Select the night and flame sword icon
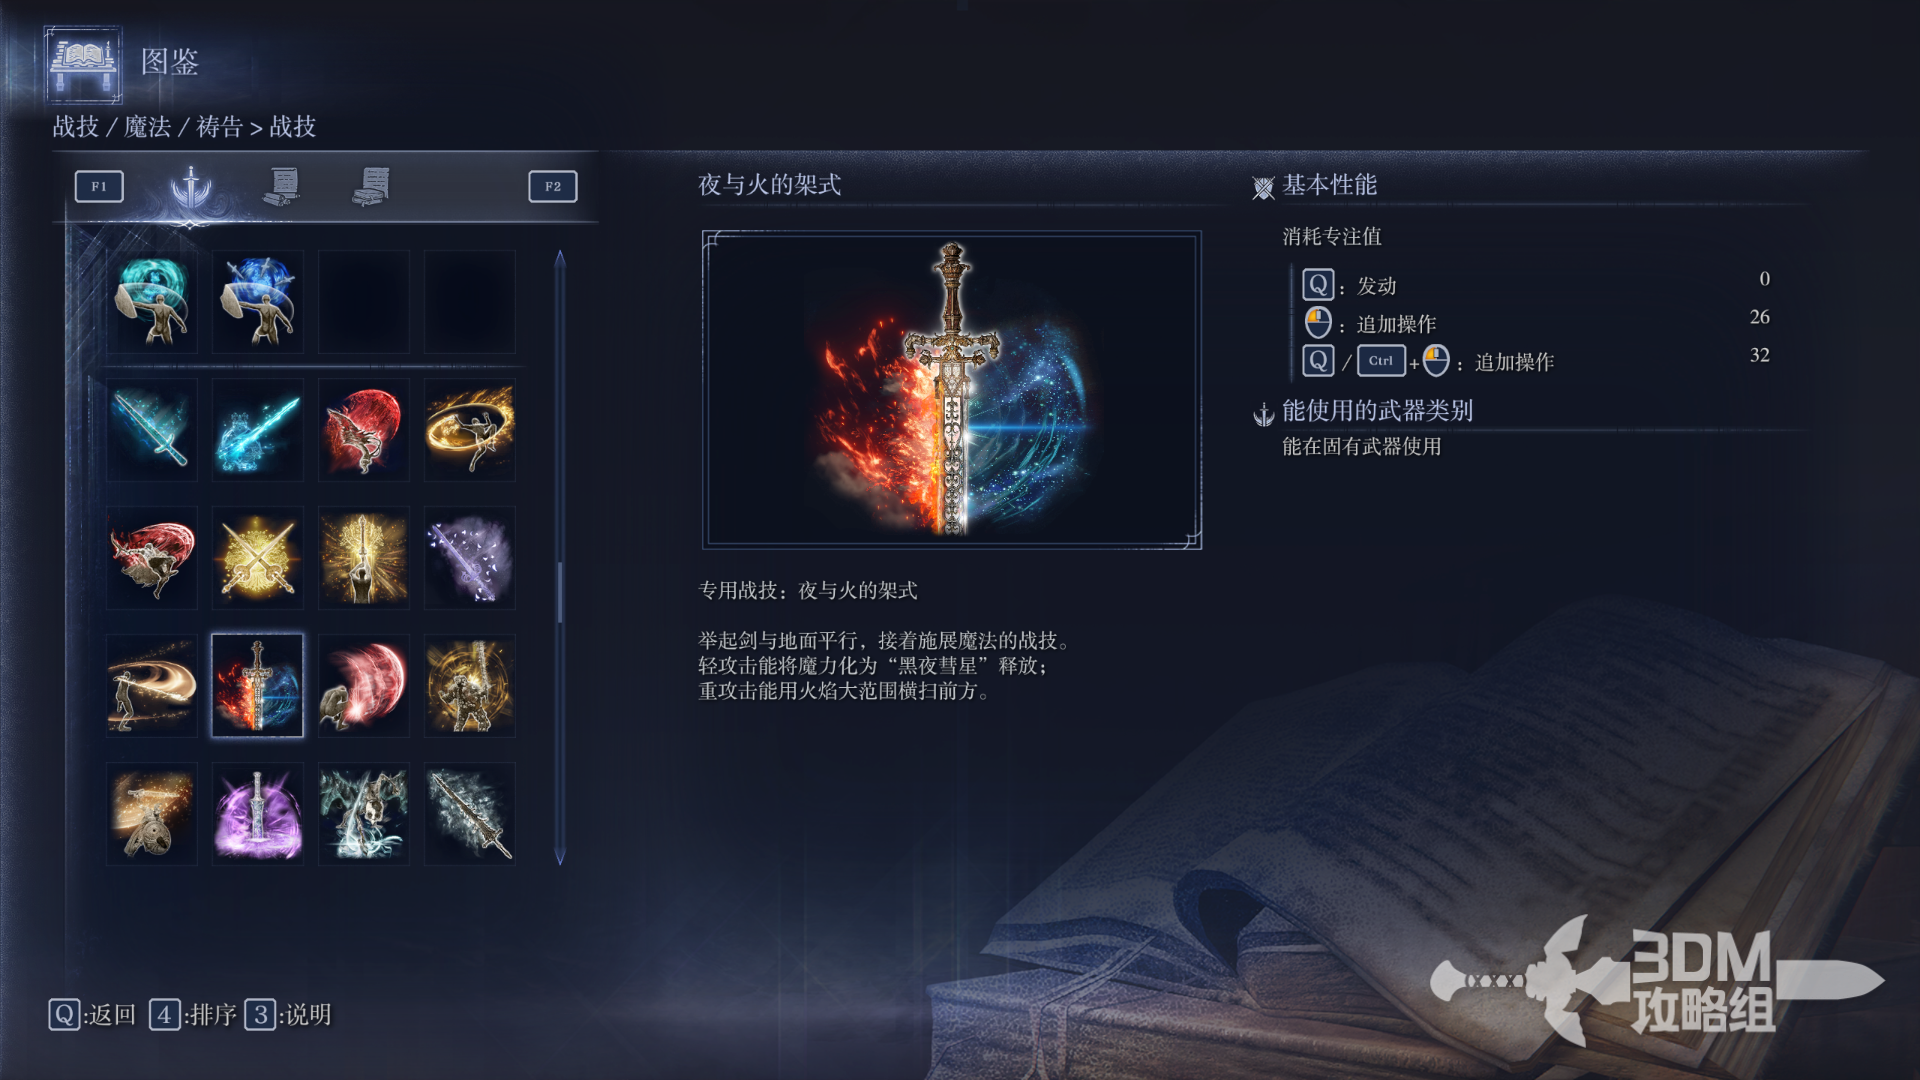Screen dimensions: 1920x1080 point(258,686)
